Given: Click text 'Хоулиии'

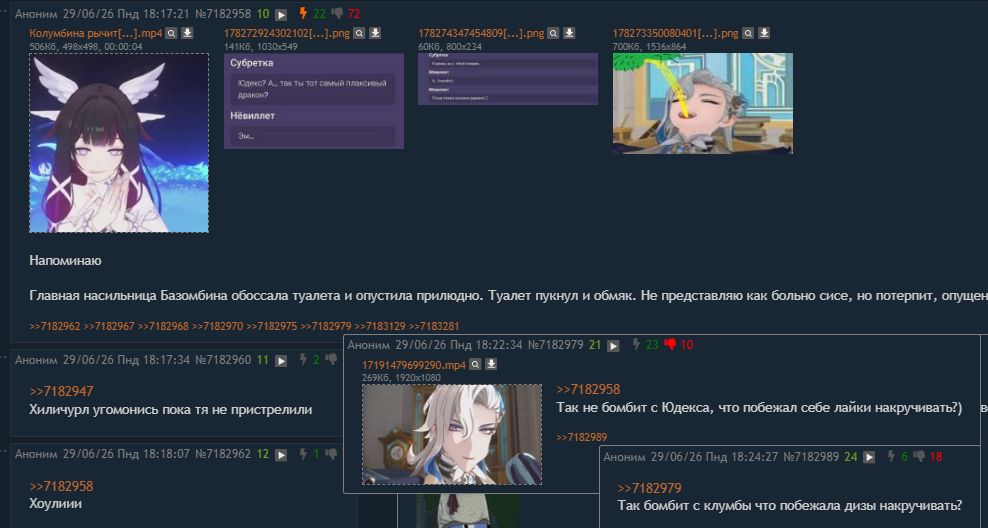Looking at the screenshot, I should (55, 503).
